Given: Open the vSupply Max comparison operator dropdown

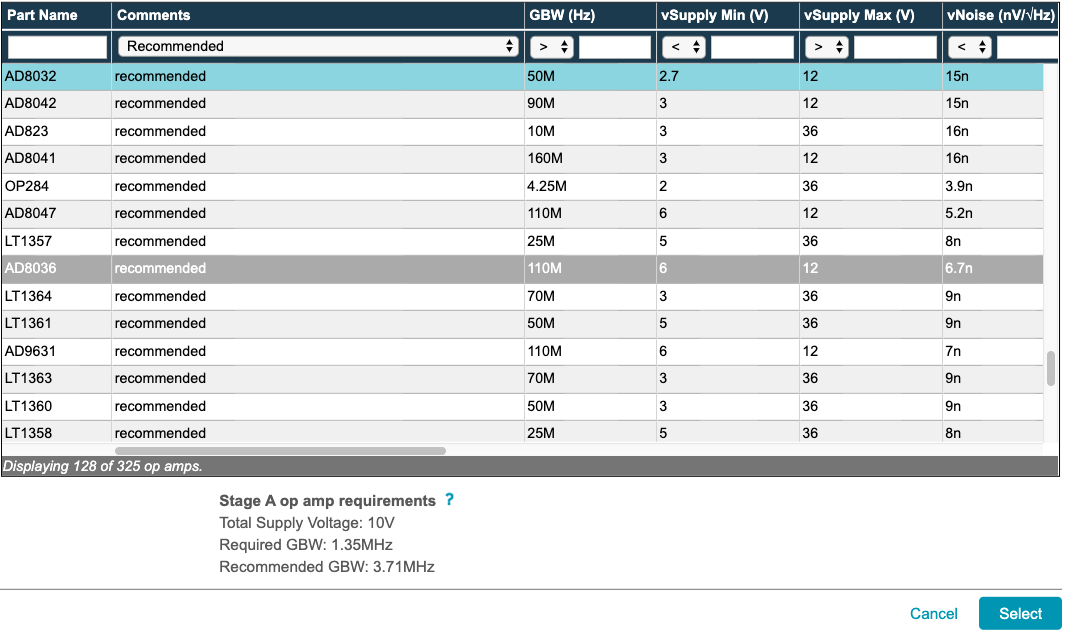Looking at the screenshot, I should [x=827, y=47].
